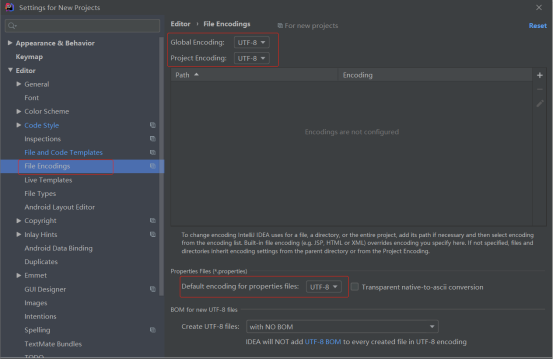This screenshot has height=360, width=554.
Task: Click project-level icon next to Copyright
Action: pyautogui.click(x=153, y=221)
